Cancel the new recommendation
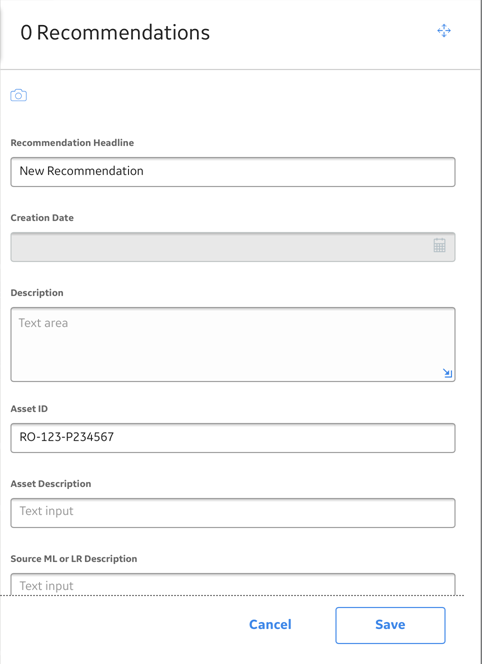 (x=270, y=625)
